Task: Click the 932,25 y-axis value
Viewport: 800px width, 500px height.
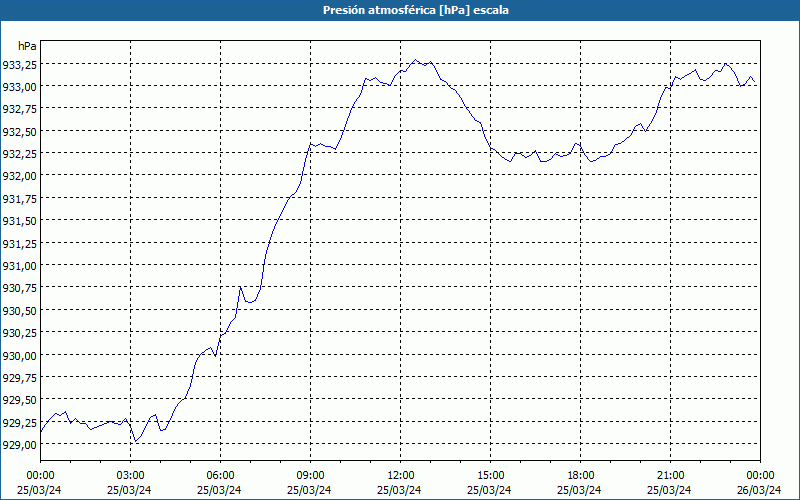Action: pyautogui.click(x=19, y=154)
